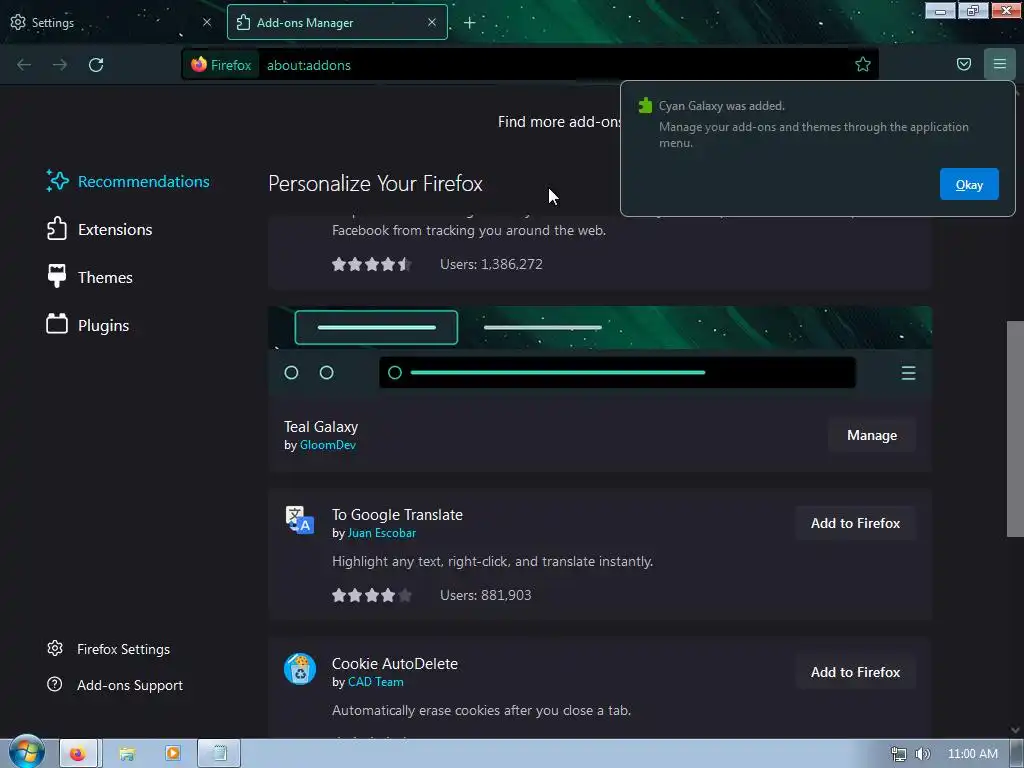Add Cookie AutoDelete to Firefox
The height and width of the screenshot is (768, 1024).
coord(855,672)
